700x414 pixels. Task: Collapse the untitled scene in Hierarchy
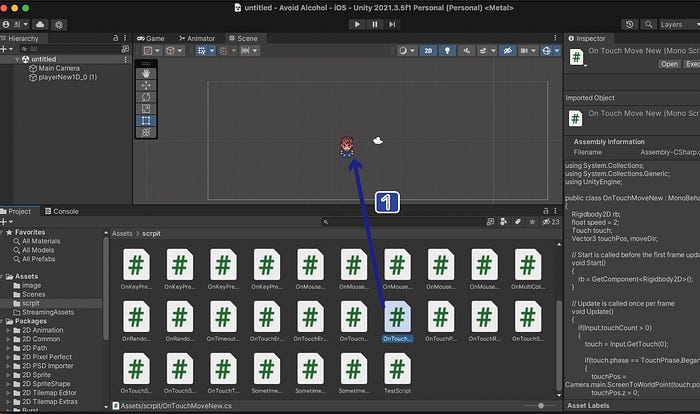click(17, 59)
